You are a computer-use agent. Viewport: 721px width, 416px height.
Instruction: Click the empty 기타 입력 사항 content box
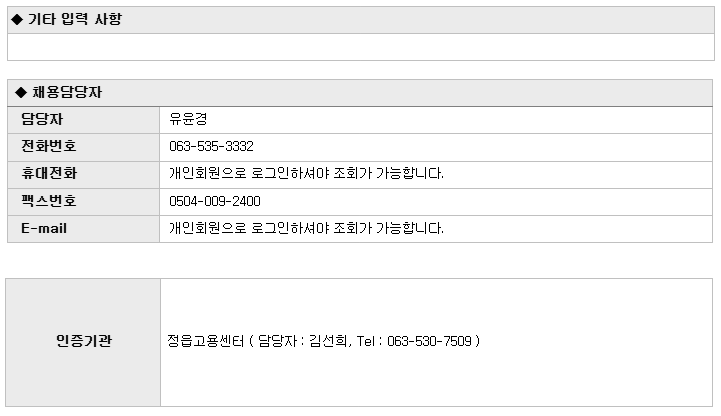[360, 47]
